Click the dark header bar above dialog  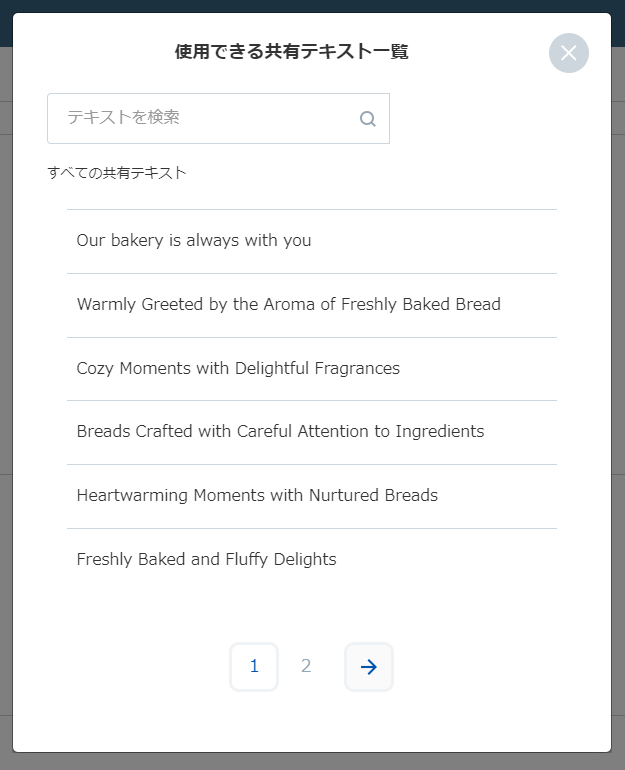pos(300,6)
